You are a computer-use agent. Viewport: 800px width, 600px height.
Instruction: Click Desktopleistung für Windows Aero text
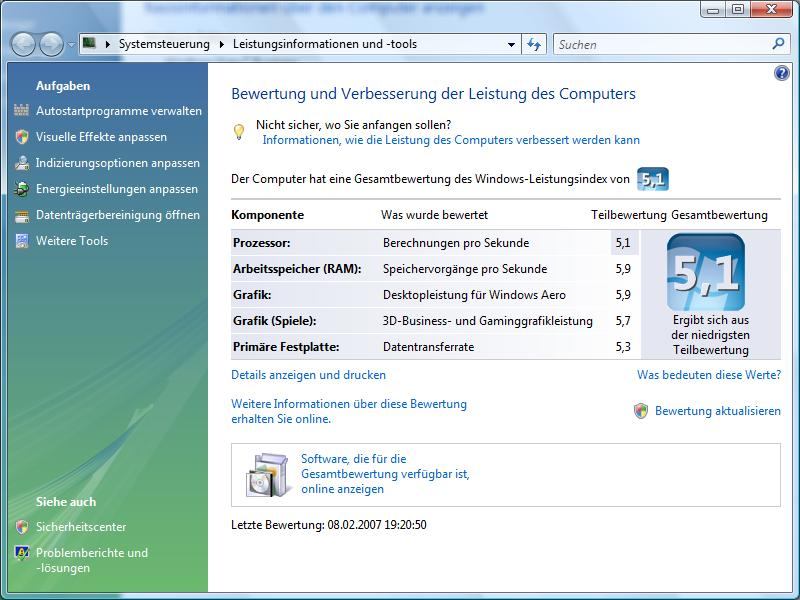[474, 295]
